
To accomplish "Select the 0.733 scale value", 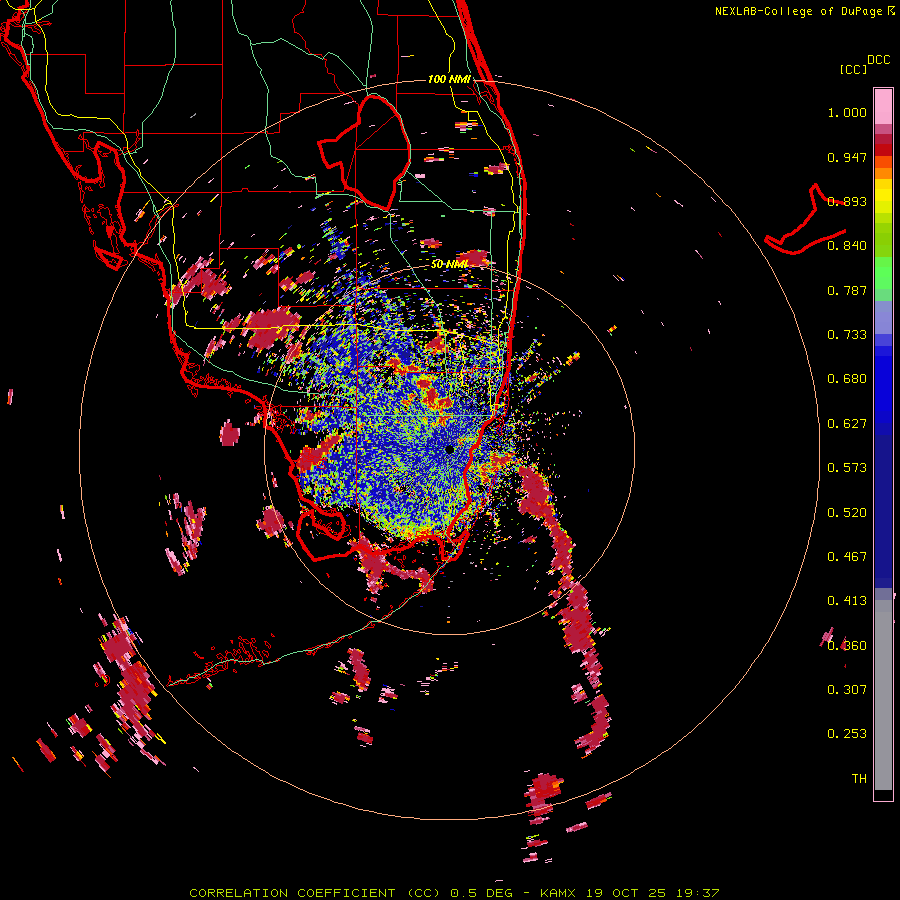I will pyautogui.click(x=847, y=335).
